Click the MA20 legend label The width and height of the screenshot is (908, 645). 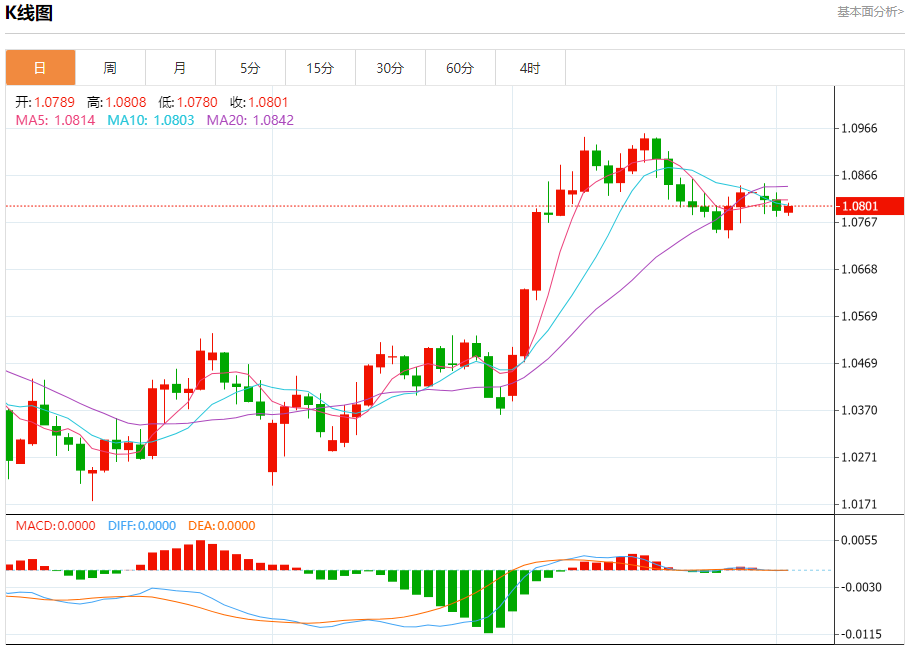[250, 120]
